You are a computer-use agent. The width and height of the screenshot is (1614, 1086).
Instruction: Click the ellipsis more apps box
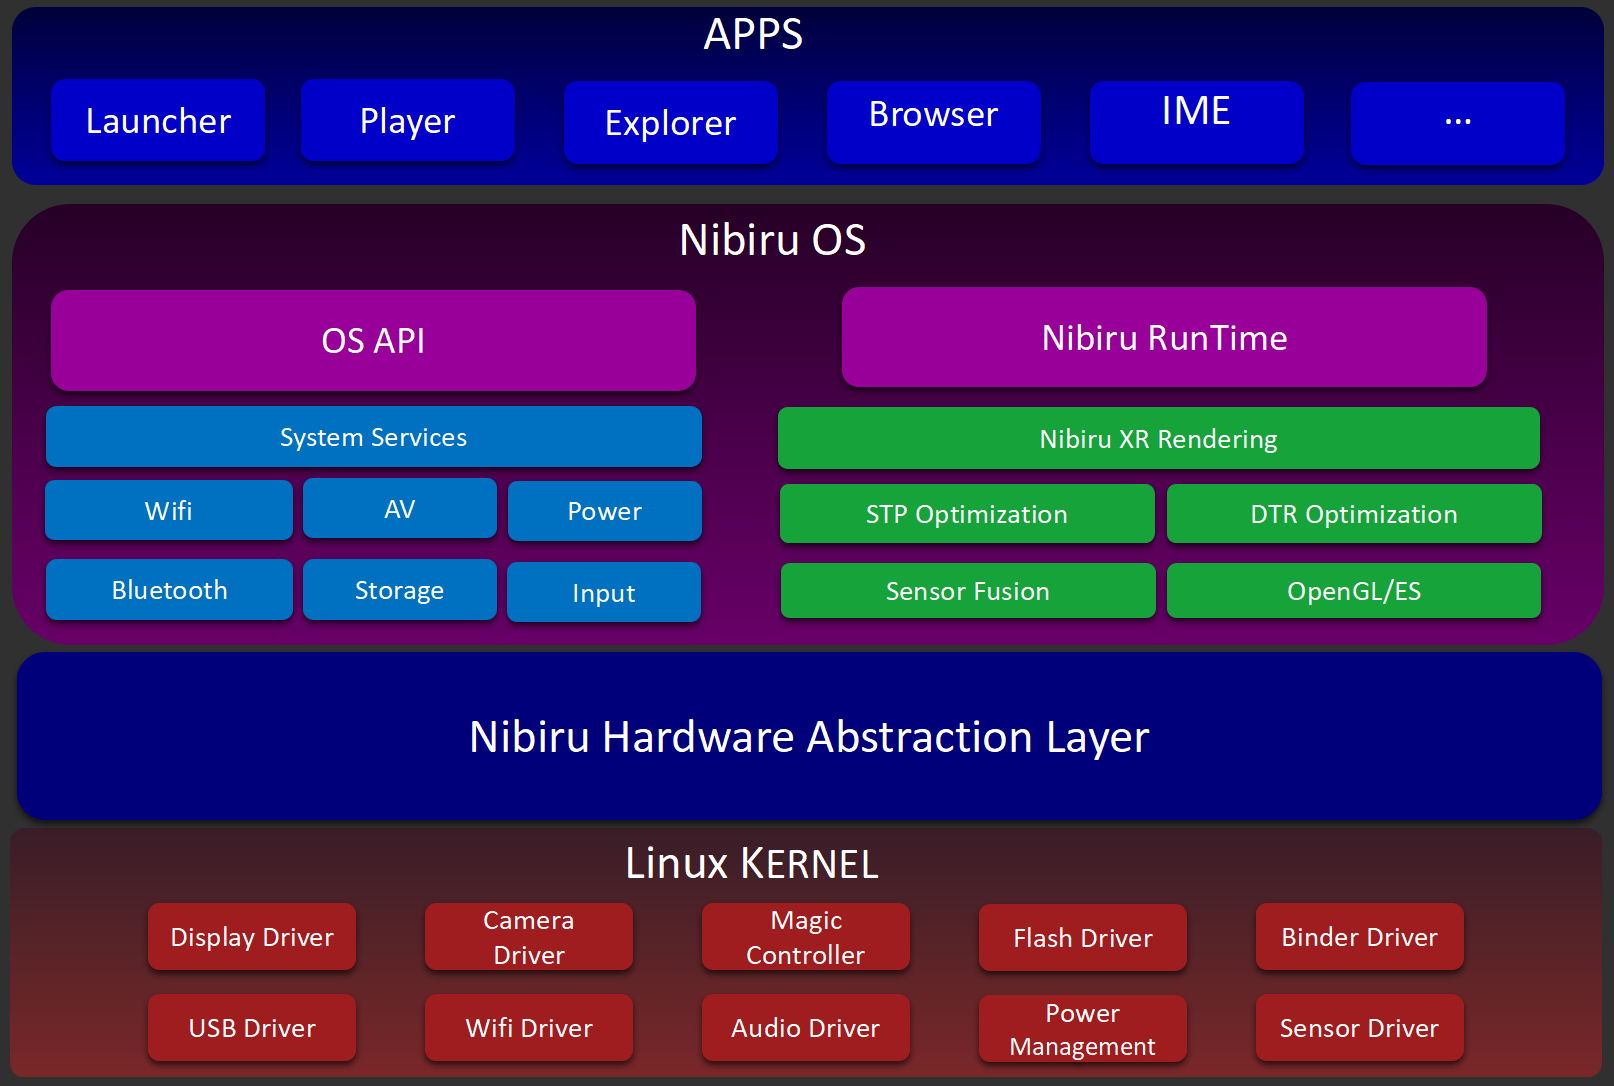tap(1457, 123)
